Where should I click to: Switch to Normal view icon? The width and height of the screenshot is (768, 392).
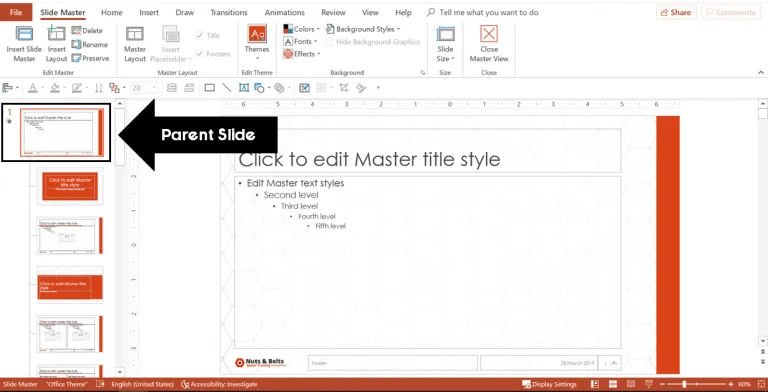tap(595, 385)
